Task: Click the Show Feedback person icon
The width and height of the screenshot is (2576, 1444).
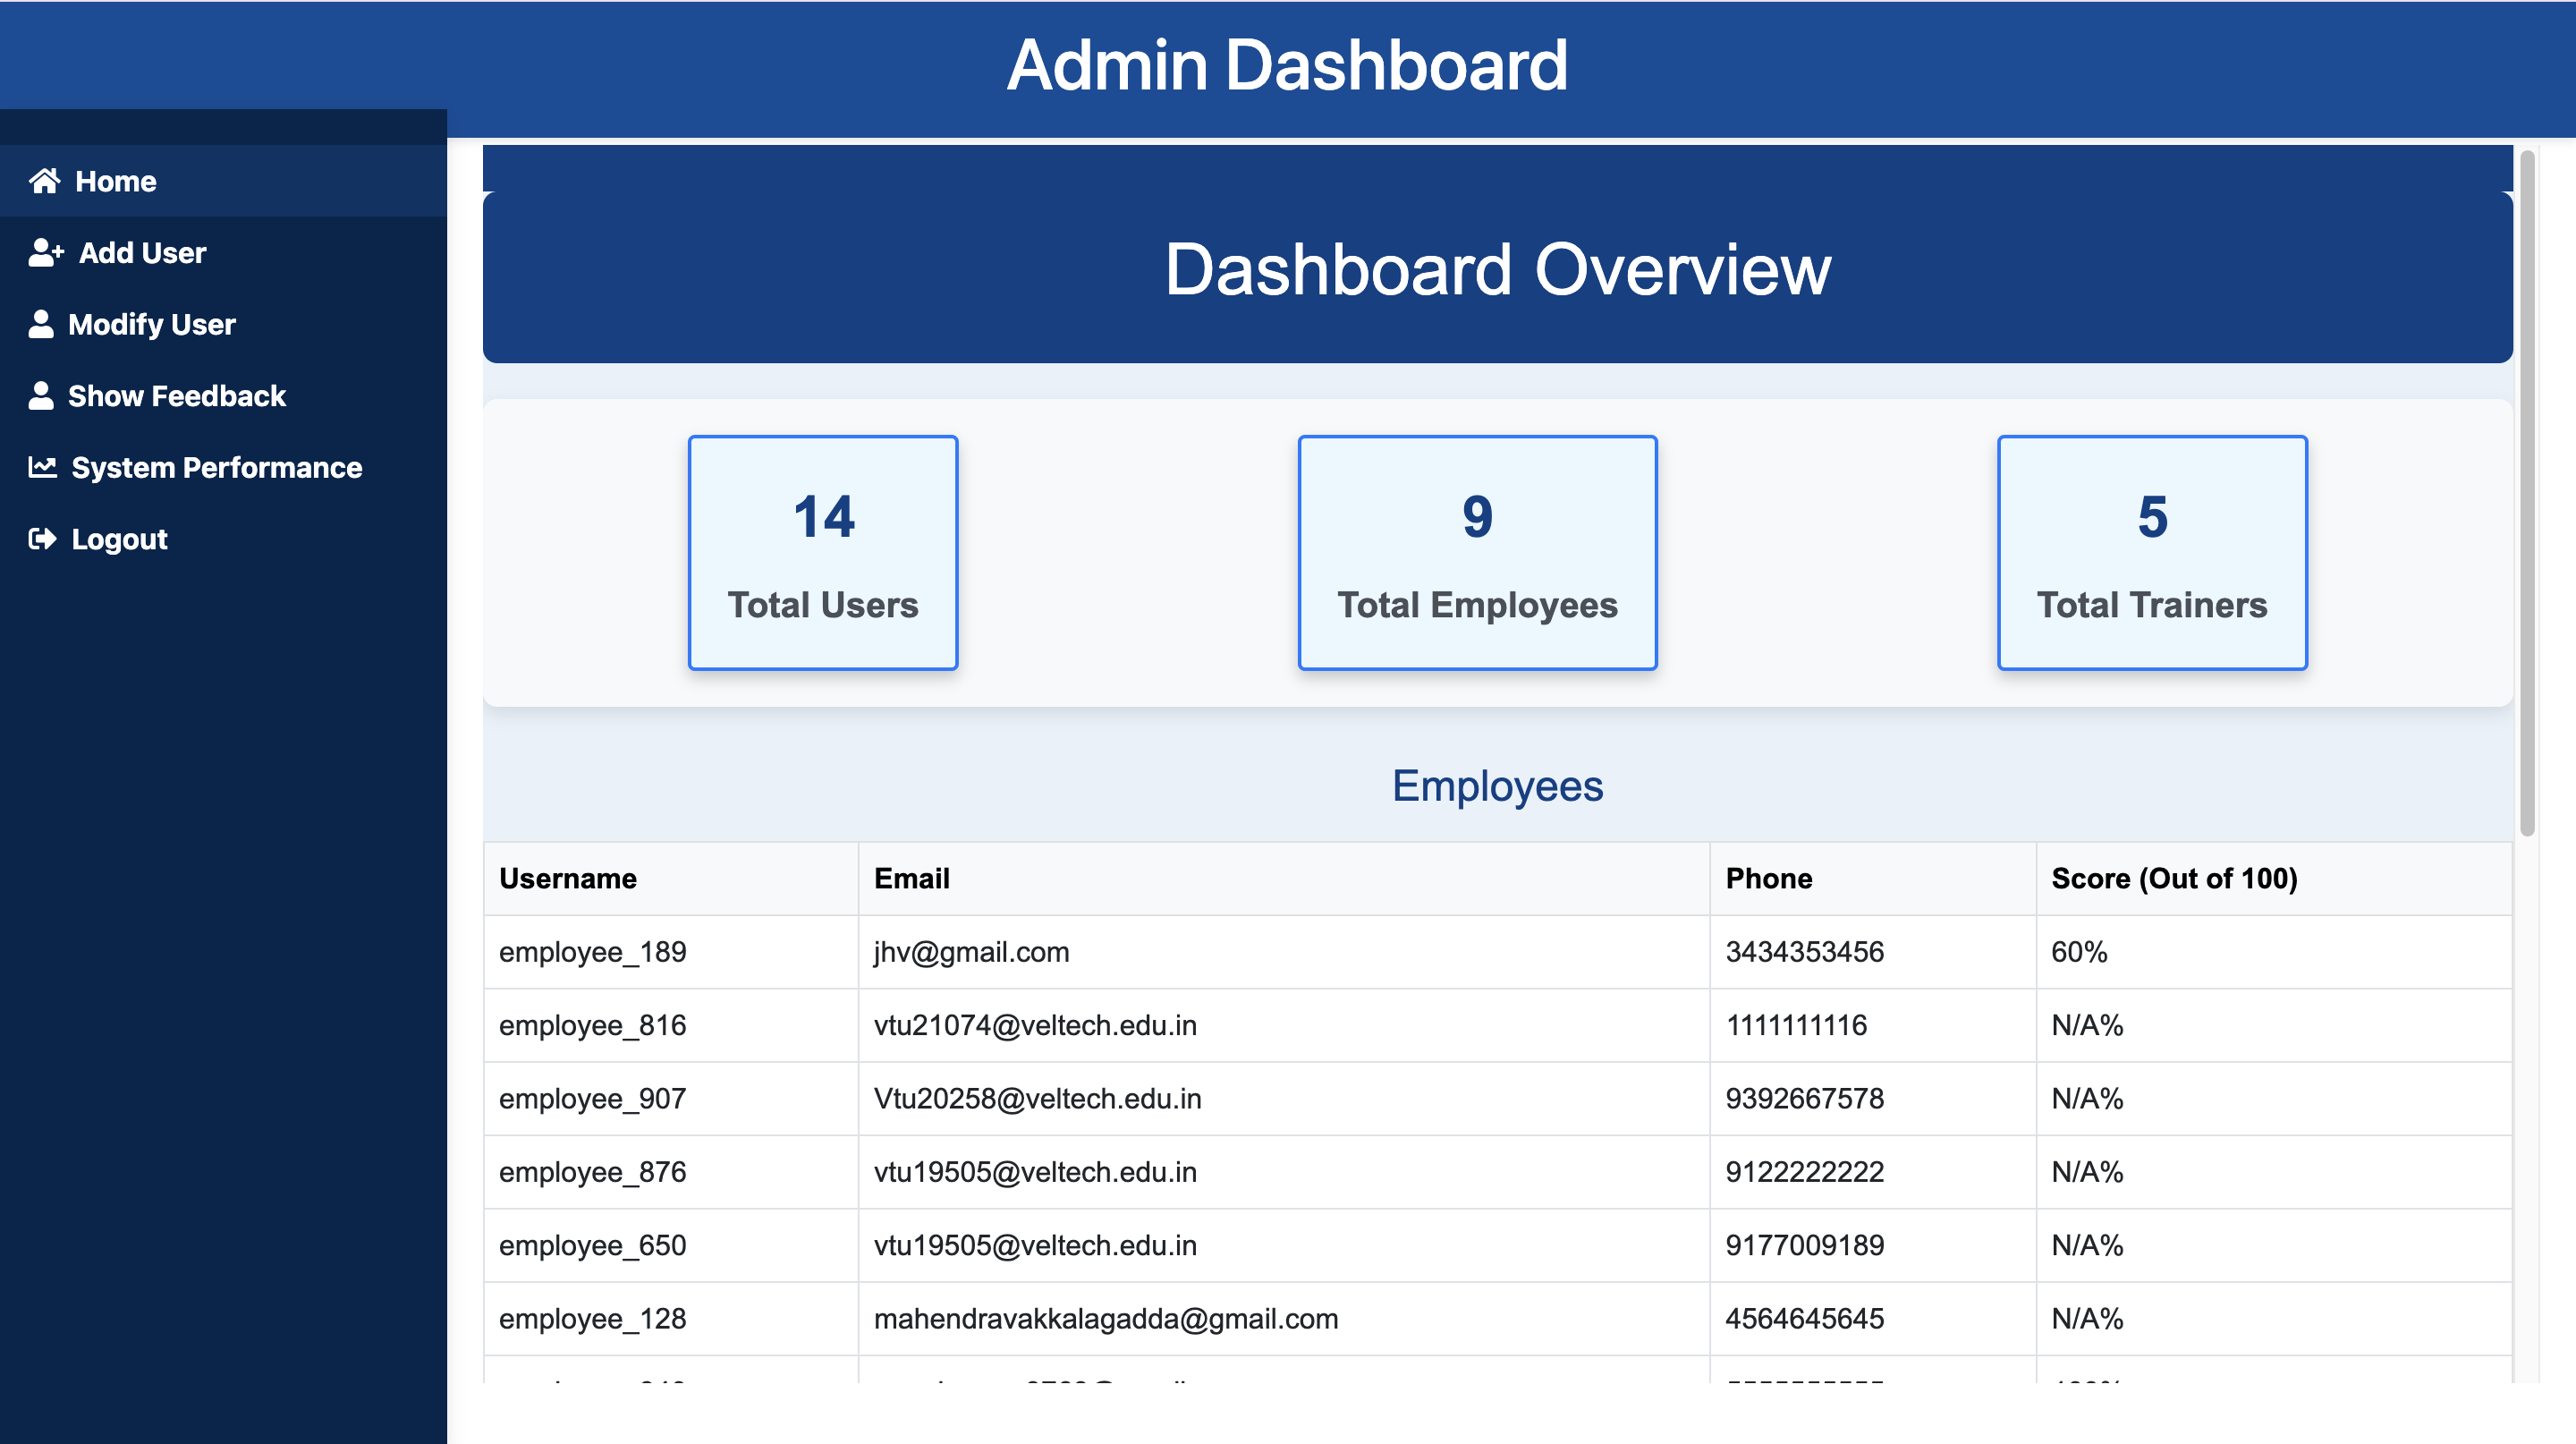Action: pos(41,396)
